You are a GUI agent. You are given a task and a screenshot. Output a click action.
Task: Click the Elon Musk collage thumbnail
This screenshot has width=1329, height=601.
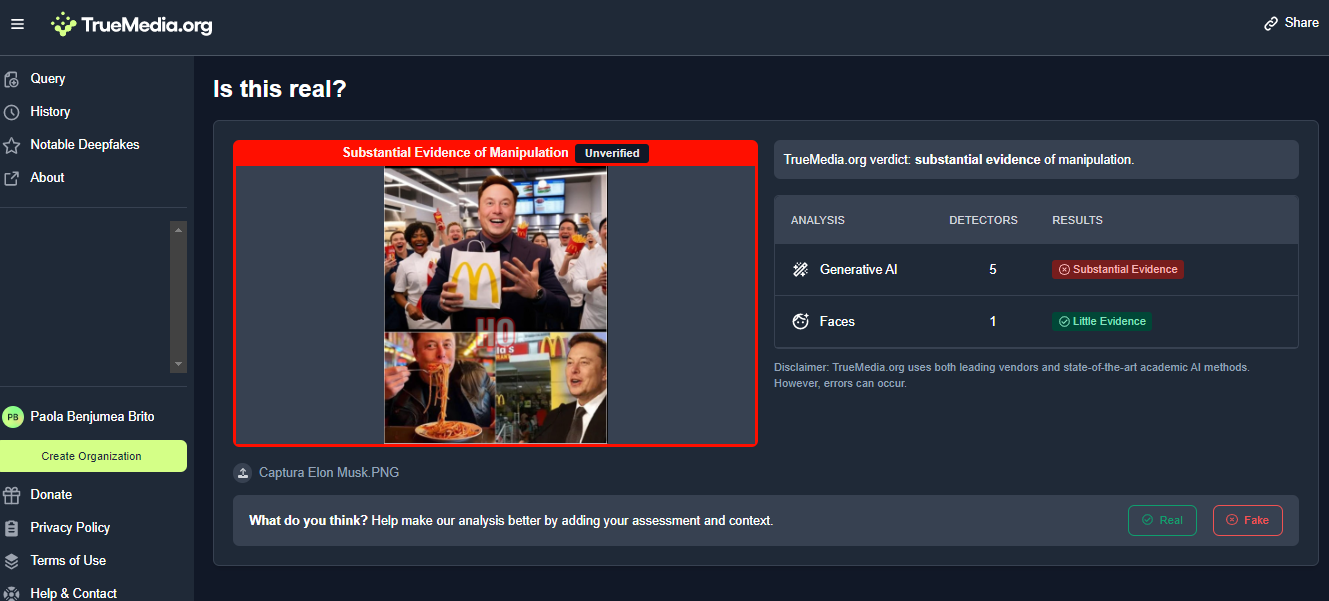496,305
